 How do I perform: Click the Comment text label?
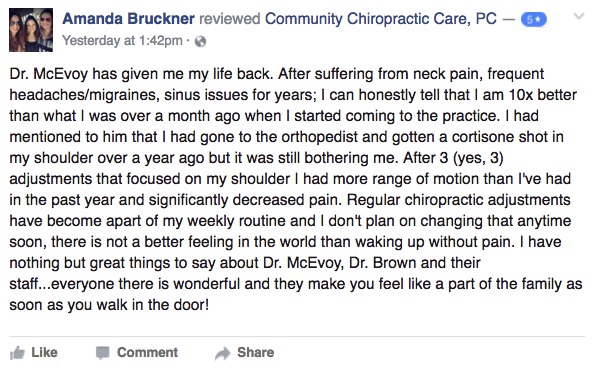[147, 353]
